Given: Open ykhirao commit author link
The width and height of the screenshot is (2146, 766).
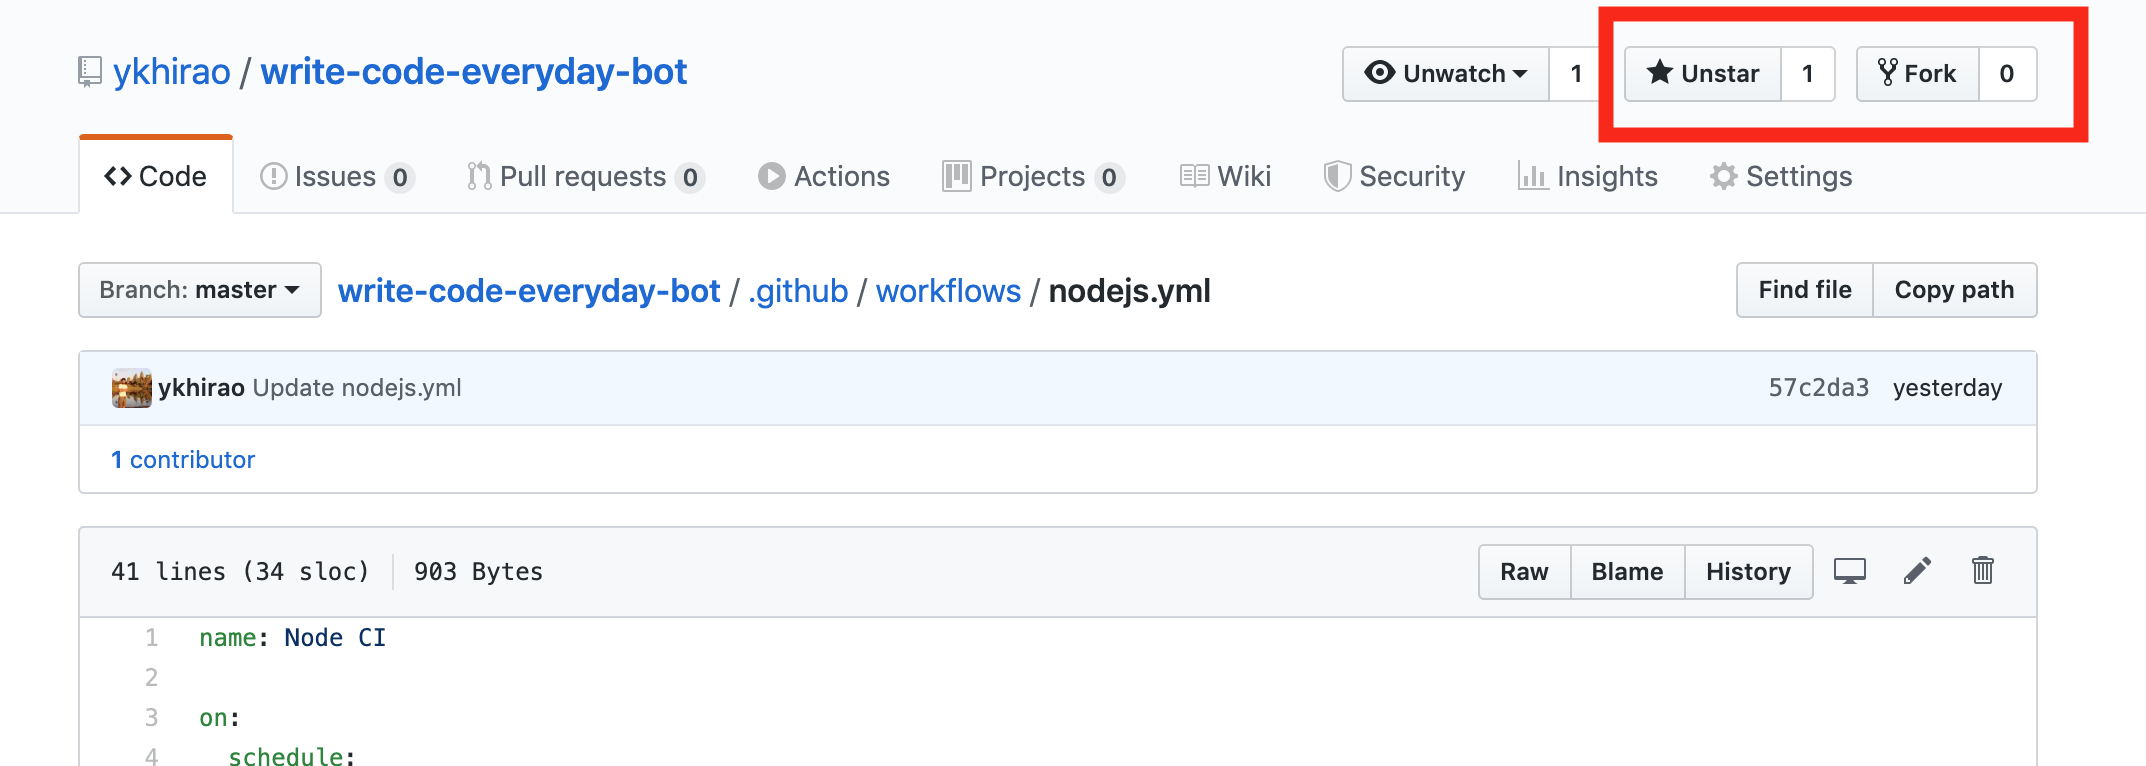Looking at the screenshot, I should pos(201,388).
